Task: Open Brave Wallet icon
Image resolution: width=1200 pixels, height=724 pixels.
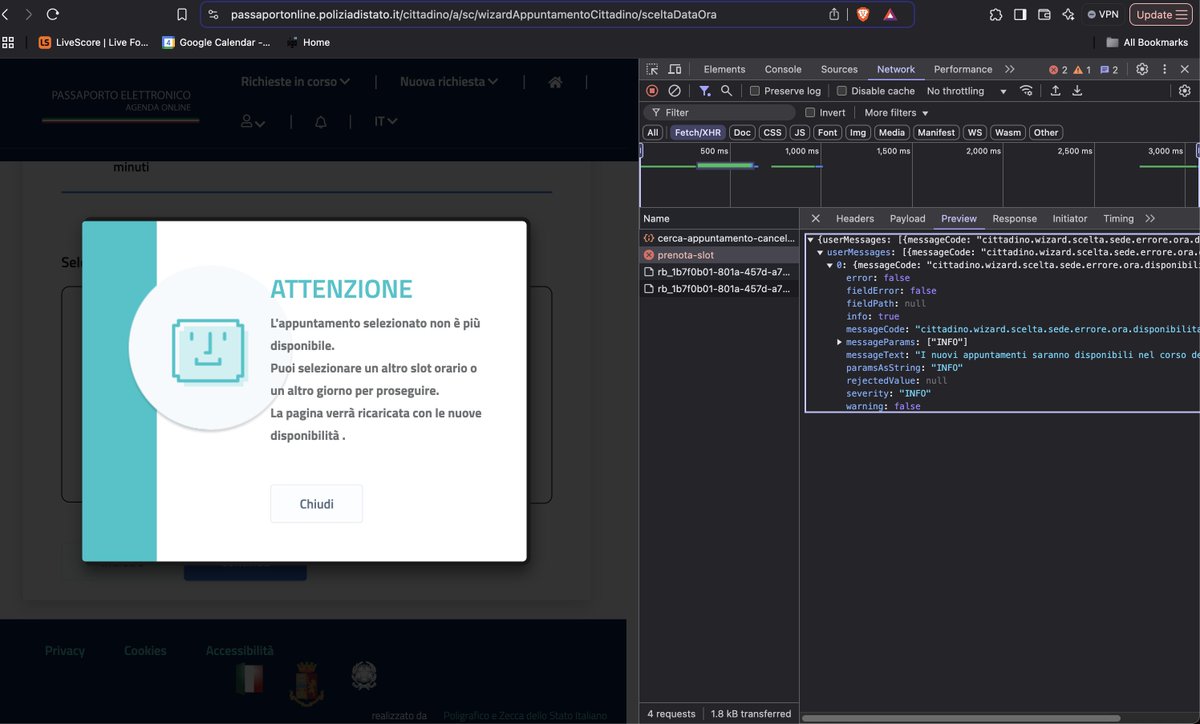Action: (x=1044, y=15)
